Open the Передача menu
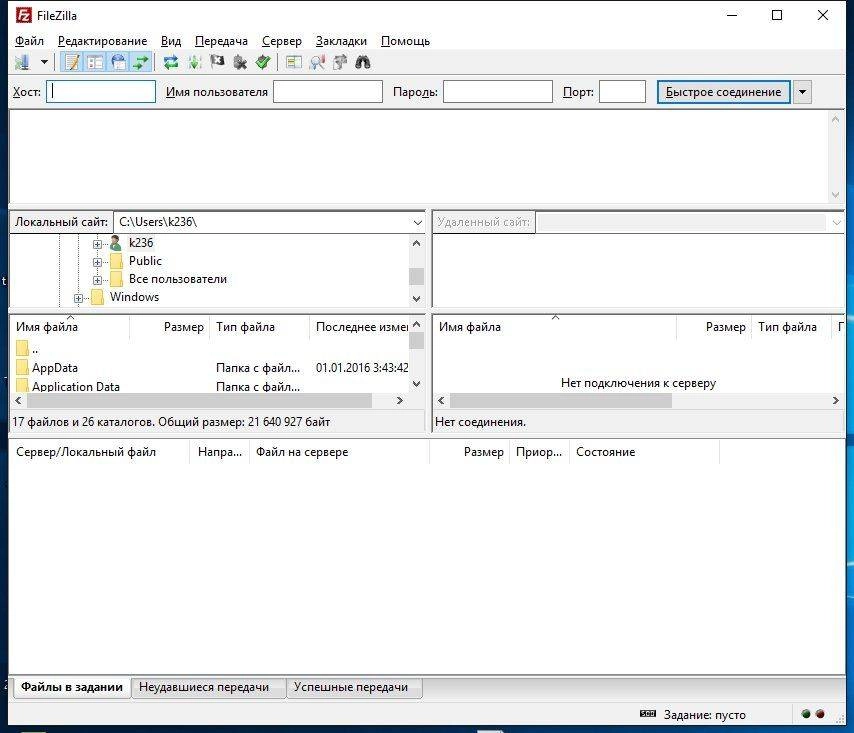 coord(221,41)
